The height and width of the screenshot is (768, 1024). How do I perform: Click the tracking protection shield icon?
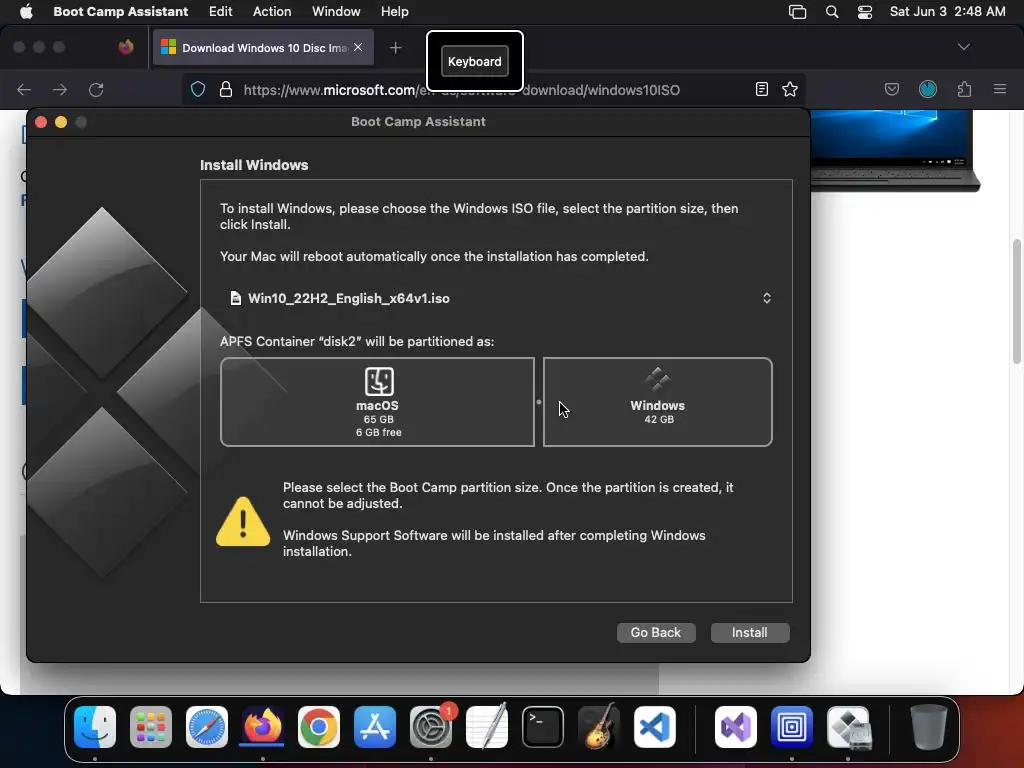(198, 89)
